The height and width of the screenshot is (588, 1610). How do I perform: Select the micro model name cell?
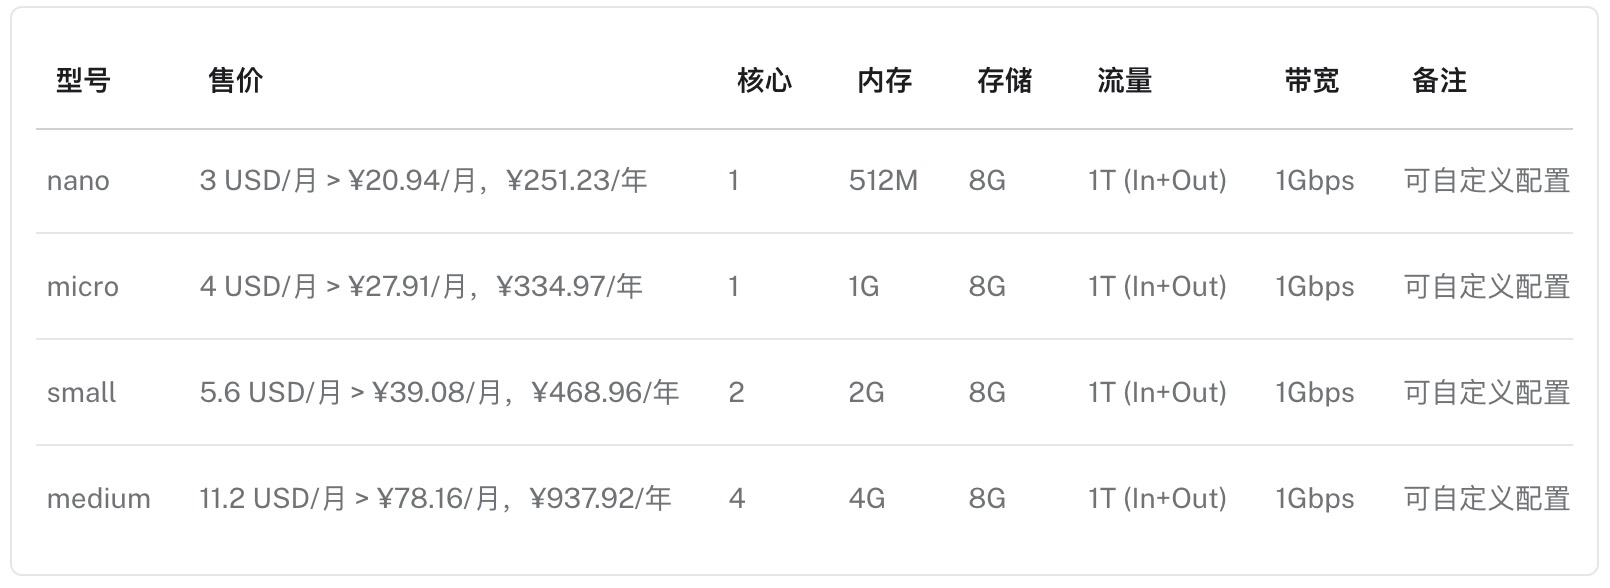[83, 287]
